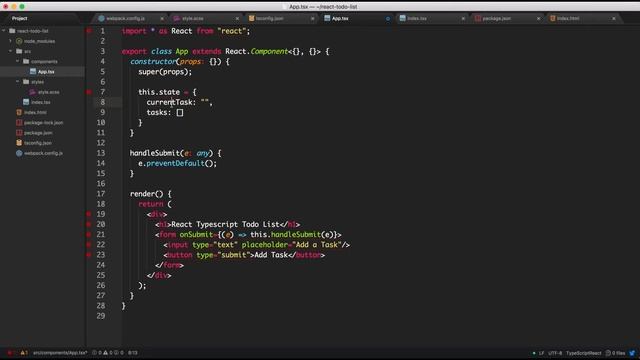
Task: Click the src folder icon
Action: [x=19, y=51]
